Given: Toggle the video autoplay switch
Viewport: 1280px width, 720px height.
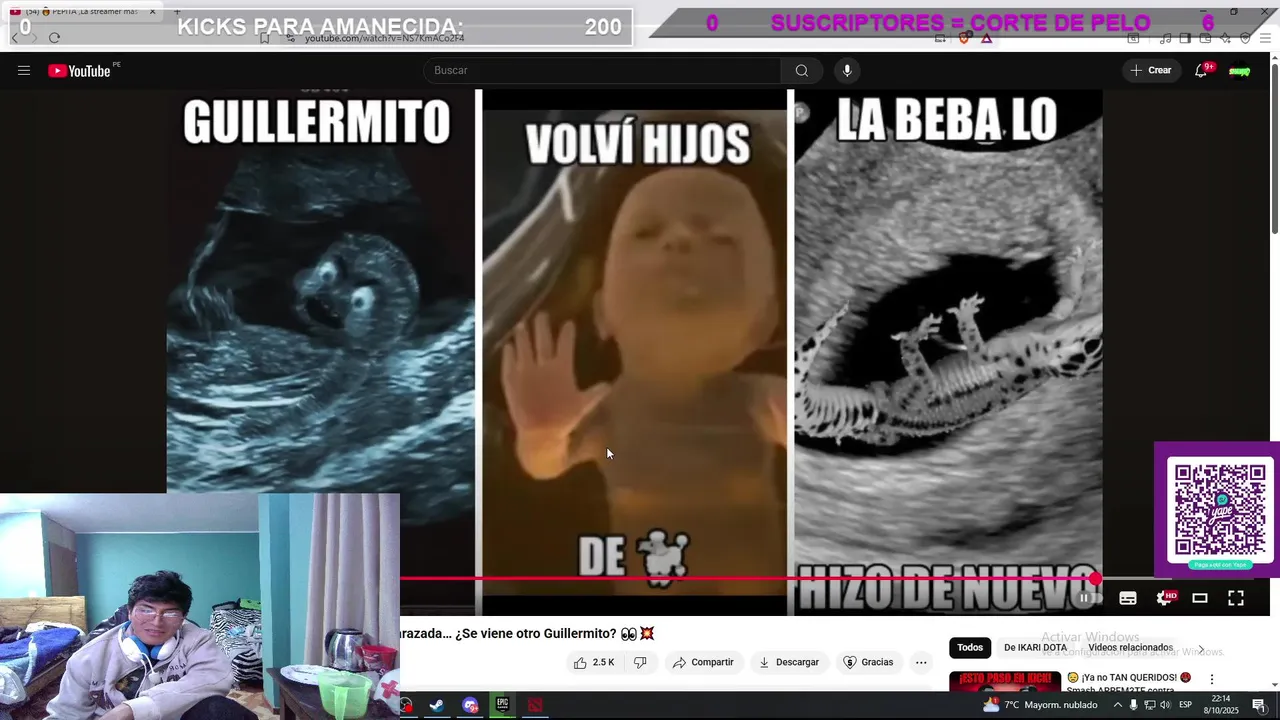Looking at the screenshot, I should click(x=1089, y=598).
